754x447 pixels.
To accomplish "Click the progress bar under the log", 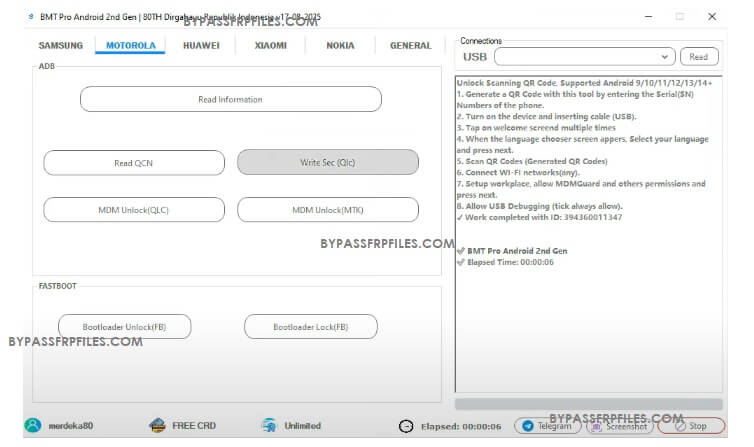I will coord(588,404).
